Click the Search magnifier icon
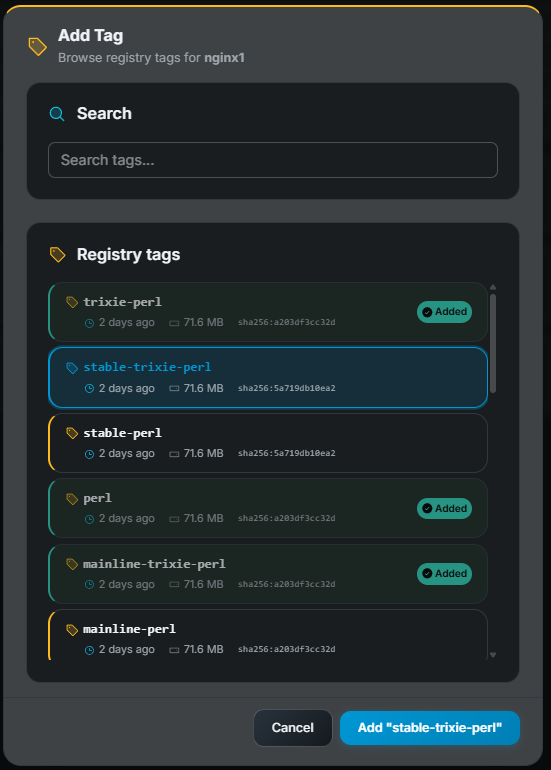The height and width of the screenshot is (770, 551). coord(57,114)
